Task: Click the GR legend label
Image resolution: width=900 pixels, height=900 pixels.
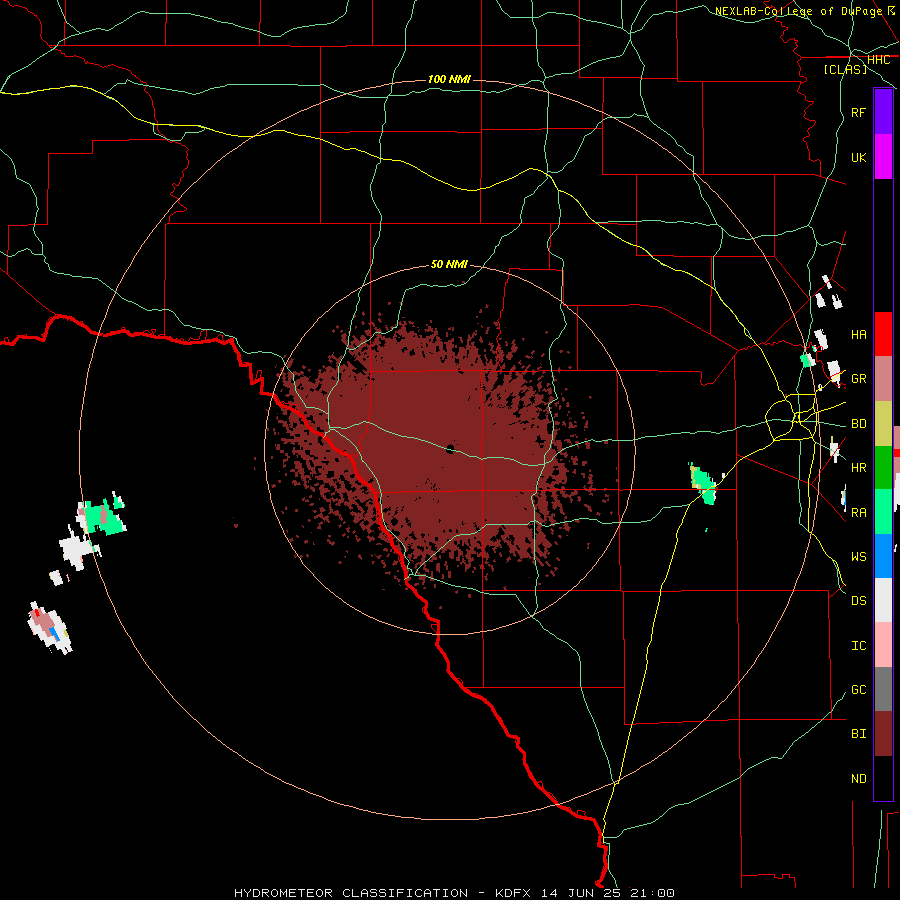Action: [858, 379]
